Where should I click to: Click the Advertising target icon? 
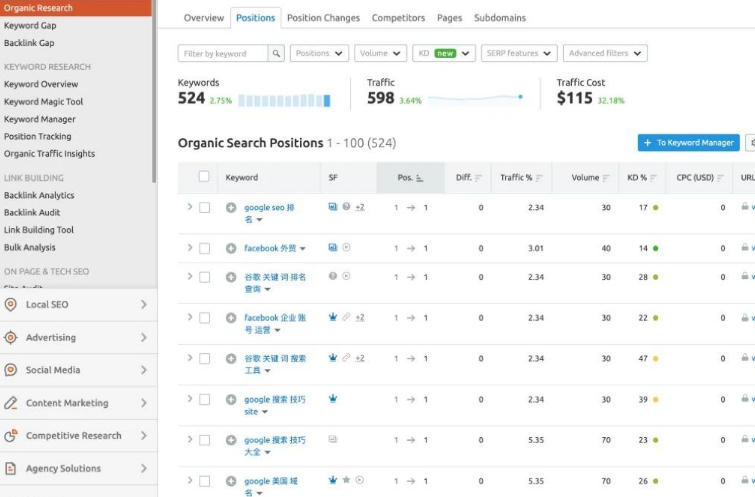[10, 338]
